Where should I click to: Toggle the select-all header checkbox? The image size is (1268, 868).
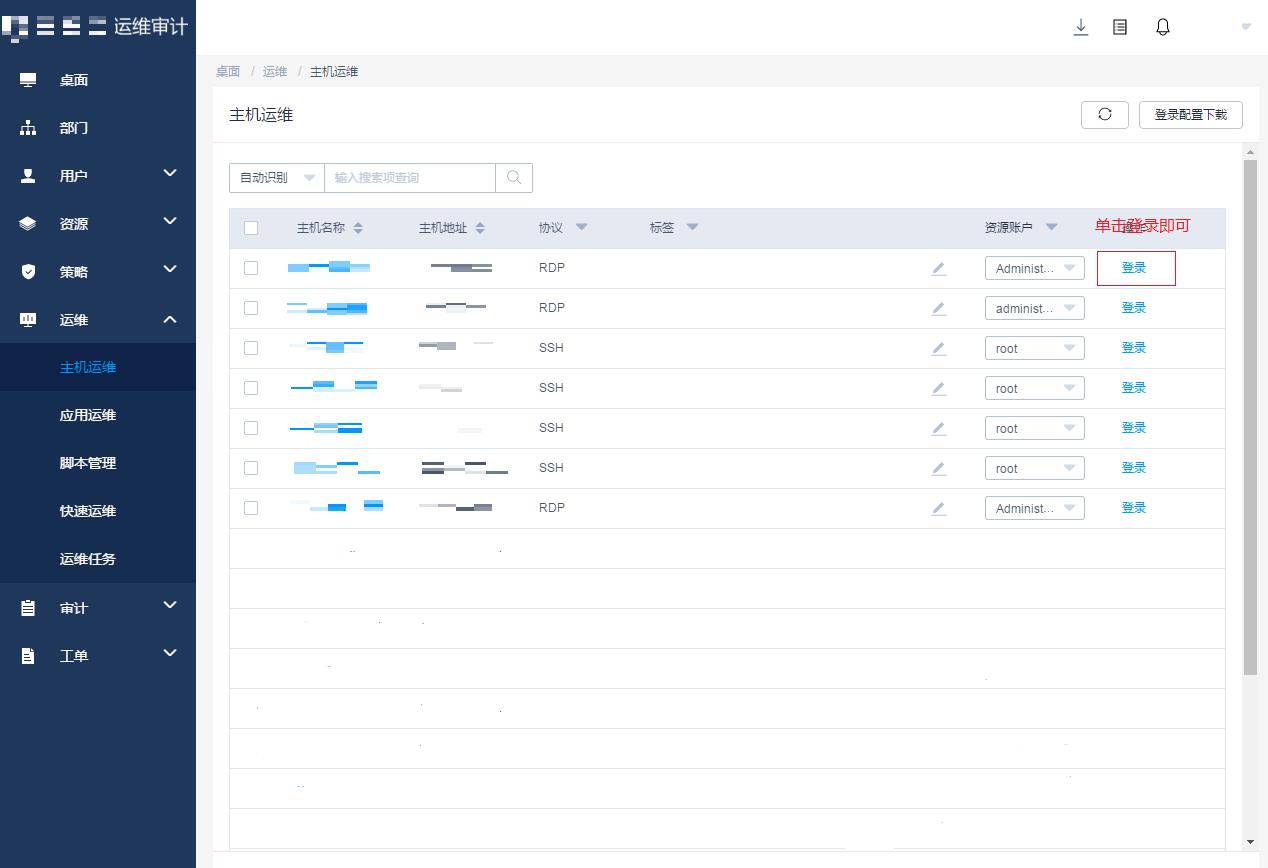tap(251, 228)
